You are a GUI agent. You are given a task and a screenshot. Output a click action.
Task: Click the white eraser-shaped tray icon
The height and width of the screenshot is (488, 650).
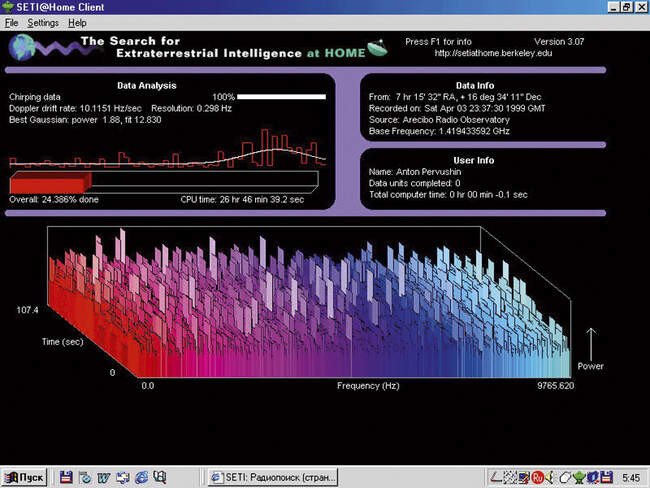[565, 478]
